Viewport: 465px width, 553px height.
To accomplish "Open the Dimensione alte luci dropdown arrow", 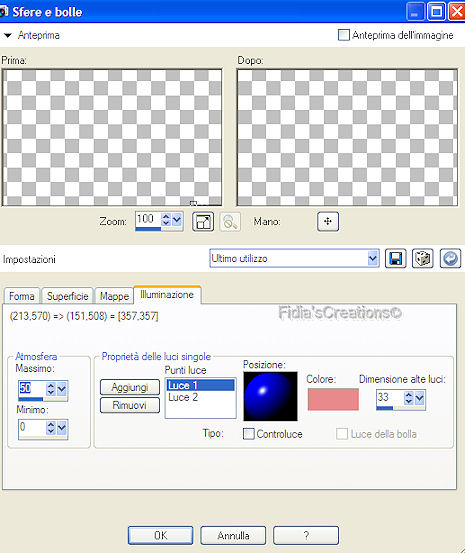I will click(419, 398).
